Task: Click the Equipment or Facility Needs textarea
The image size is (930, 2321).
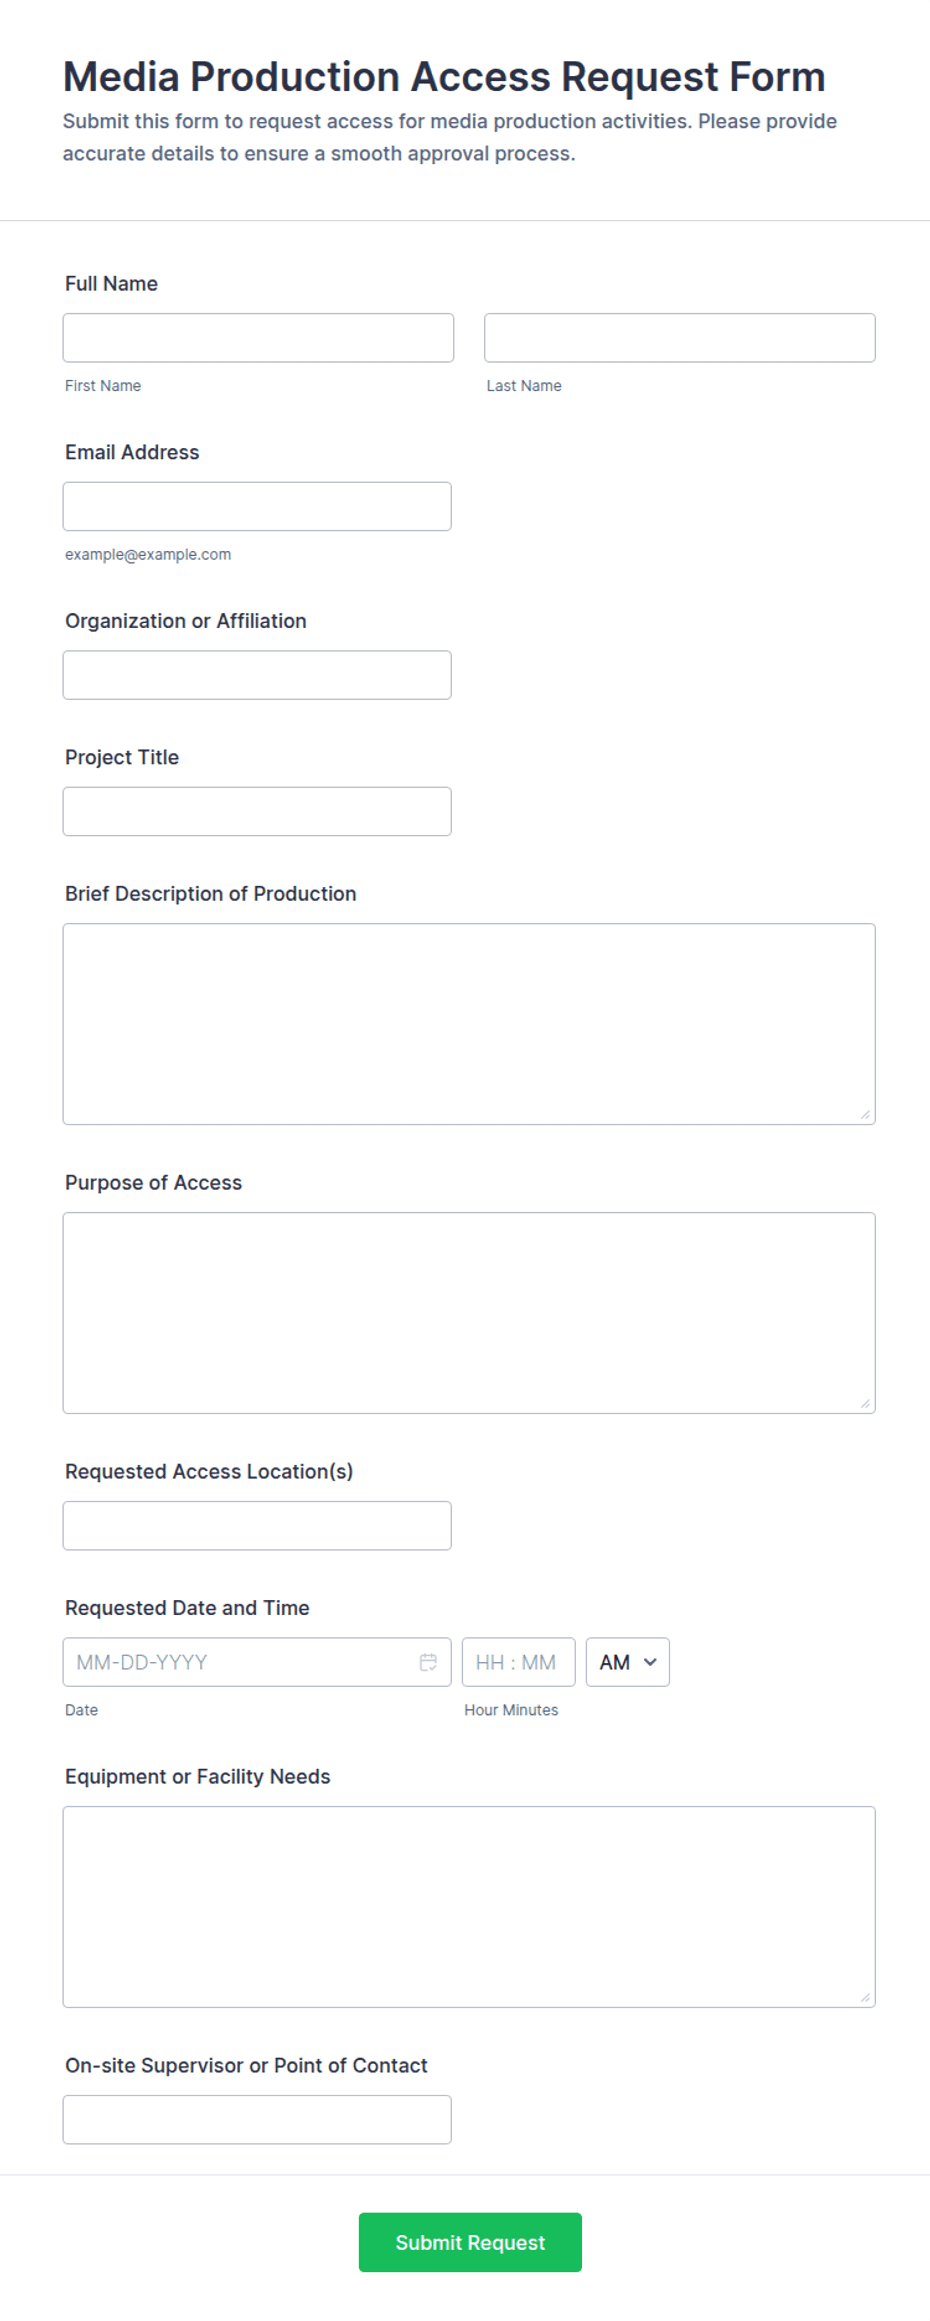Action: coord(469,1907)
